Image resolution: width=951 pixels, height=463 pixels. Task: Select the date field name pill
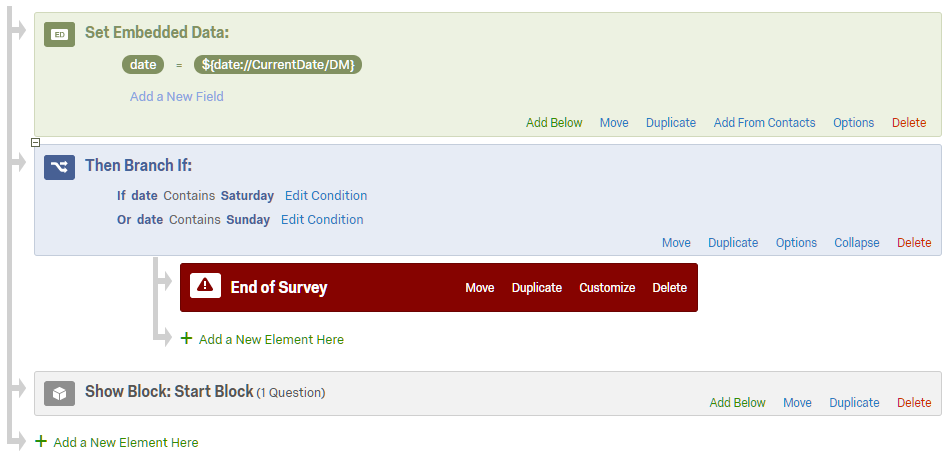pos(143,64)
